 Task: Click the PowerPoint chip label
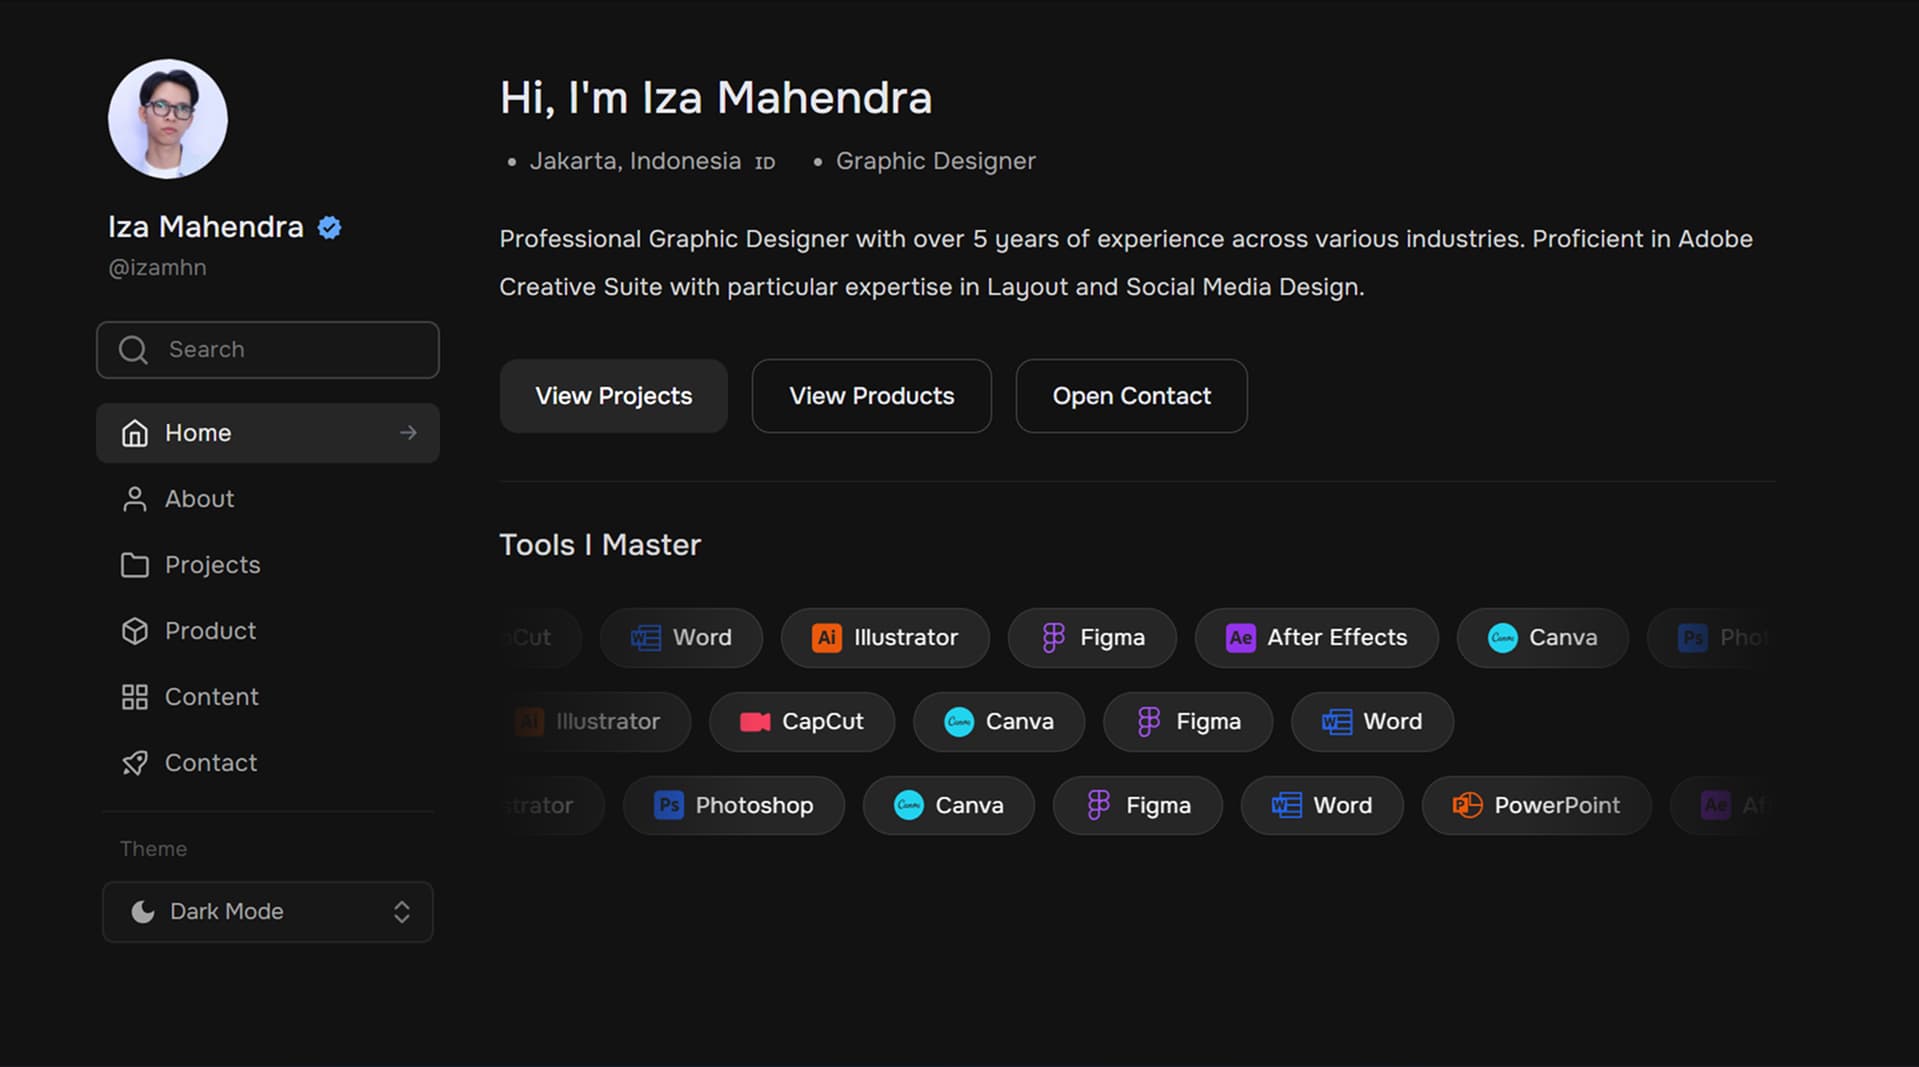pos(1557,806)
